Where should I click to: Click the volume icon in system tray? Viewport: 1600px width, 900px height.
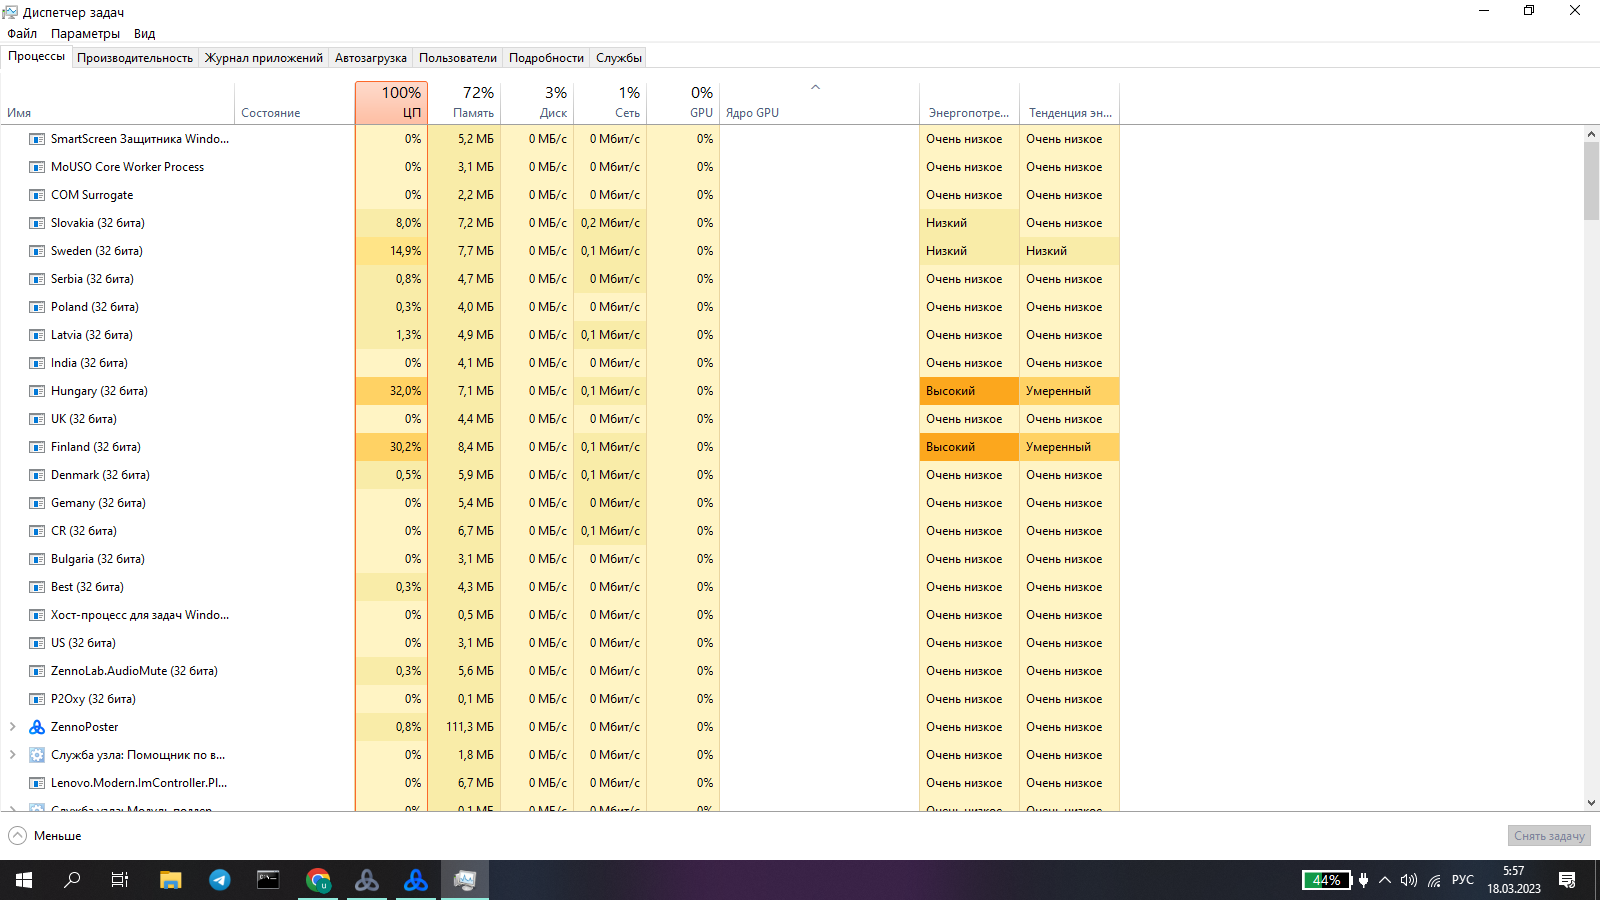coord(1409,880)
